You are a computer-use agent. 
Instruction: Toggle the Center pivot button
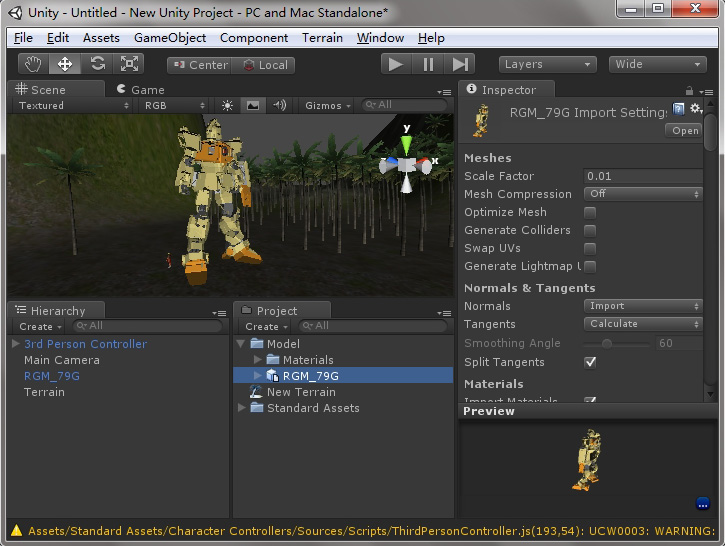tap(200, 65)
